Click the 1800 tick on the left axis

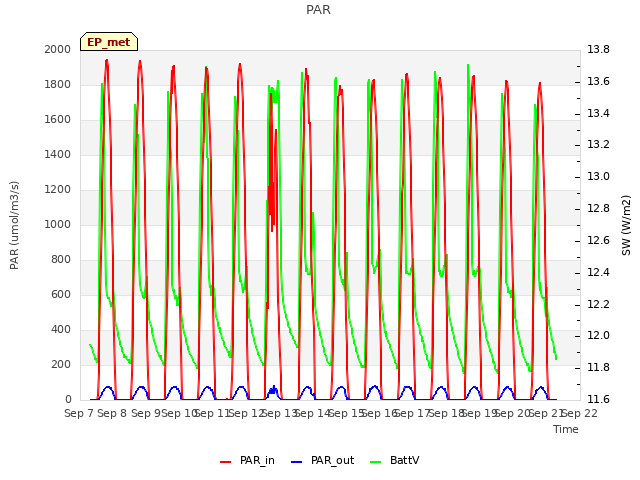58,84
